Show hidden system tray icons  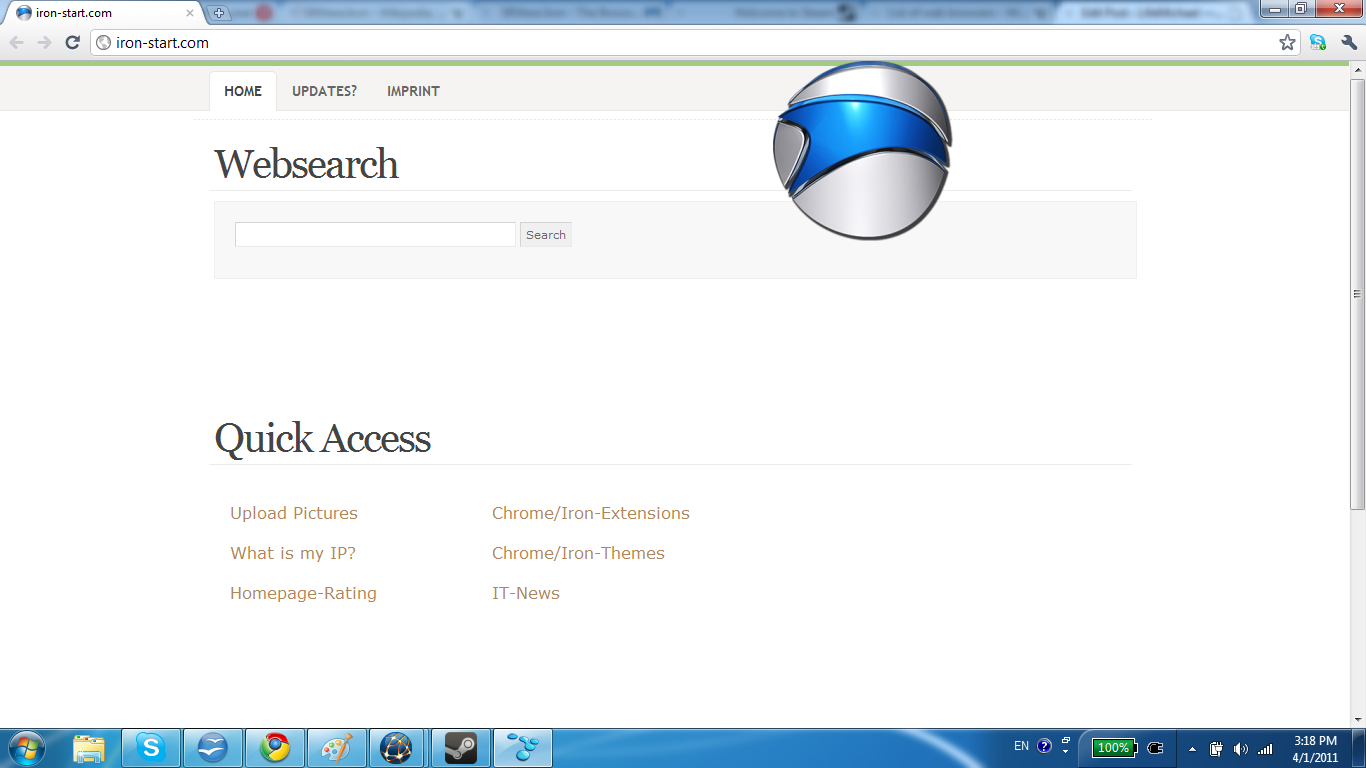point(1192,748)
